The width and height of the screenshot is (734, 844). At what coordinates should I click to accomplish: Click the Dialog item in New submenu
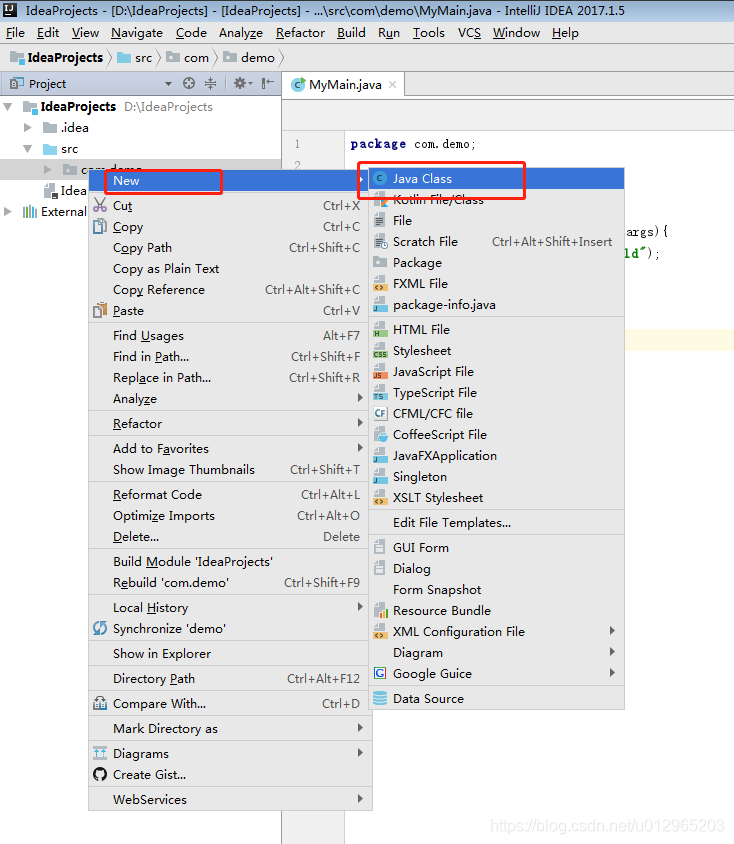pos(412,569)
